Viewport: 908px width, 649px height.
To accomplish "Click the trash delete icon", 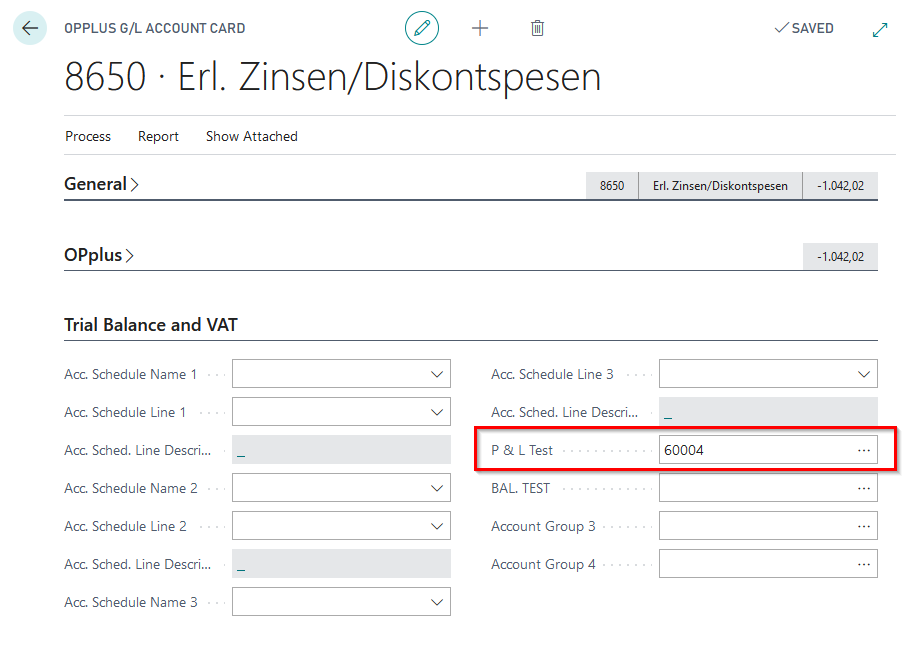I will (x=538, y=29).
